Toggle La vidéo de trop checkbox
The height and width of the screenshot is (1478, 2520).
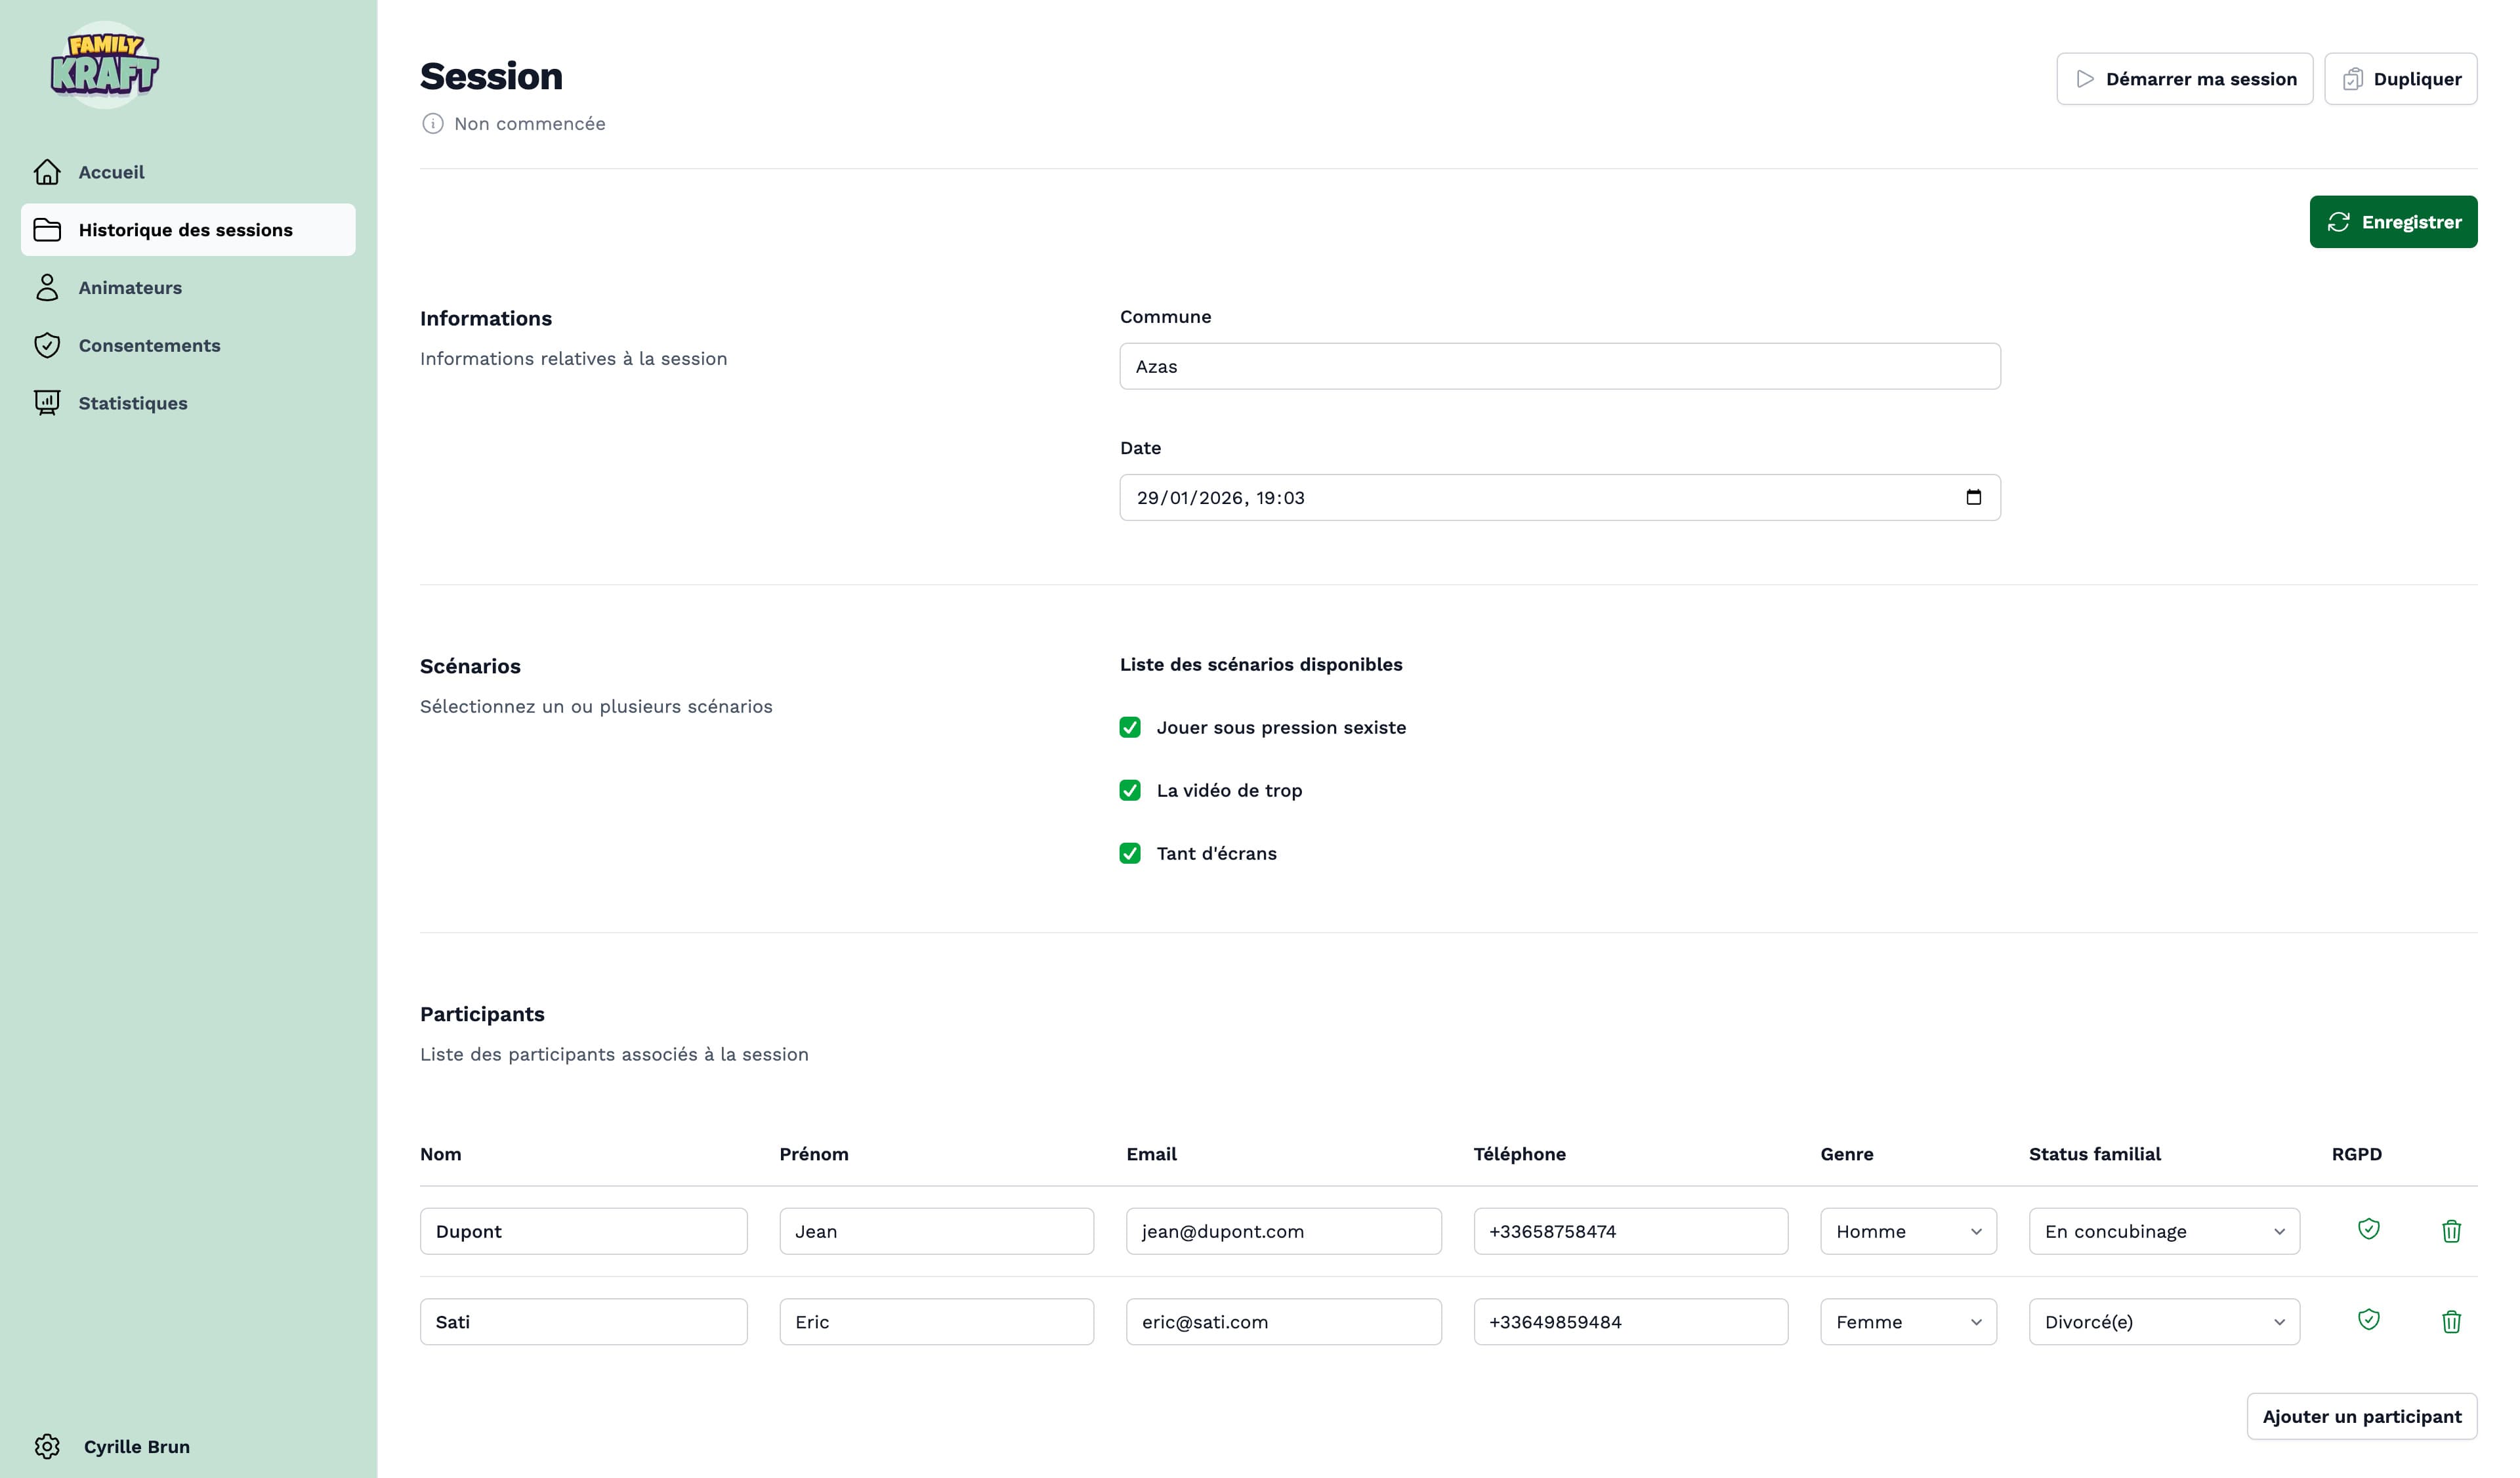pyautogui.click(x=1130, y=790)
